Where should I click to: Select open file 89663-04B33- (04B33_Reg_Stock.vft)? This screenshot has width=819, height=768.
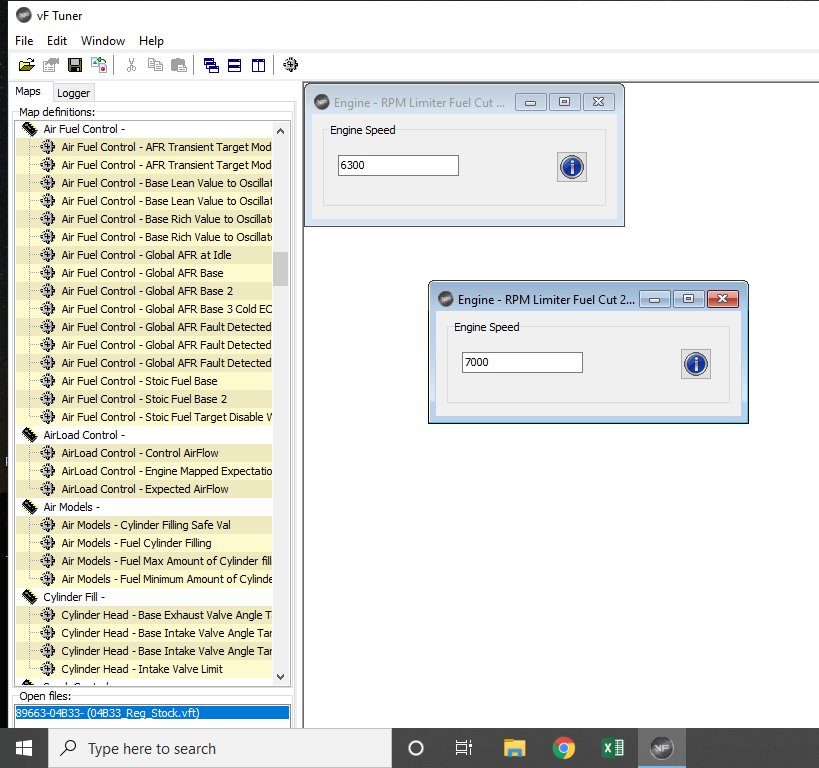(x=152, y=713)
